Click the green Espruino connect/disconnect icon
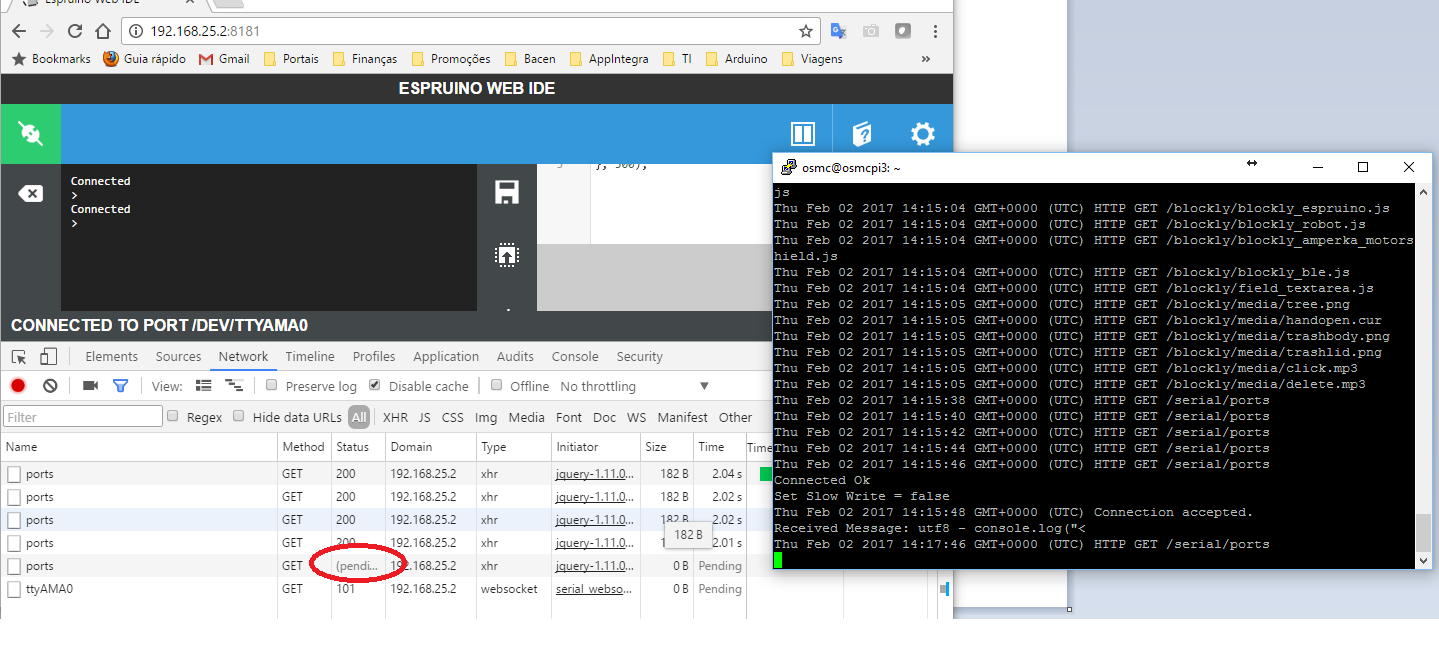This screenshot has width=1439, height=648. click(x=31, y=134)
